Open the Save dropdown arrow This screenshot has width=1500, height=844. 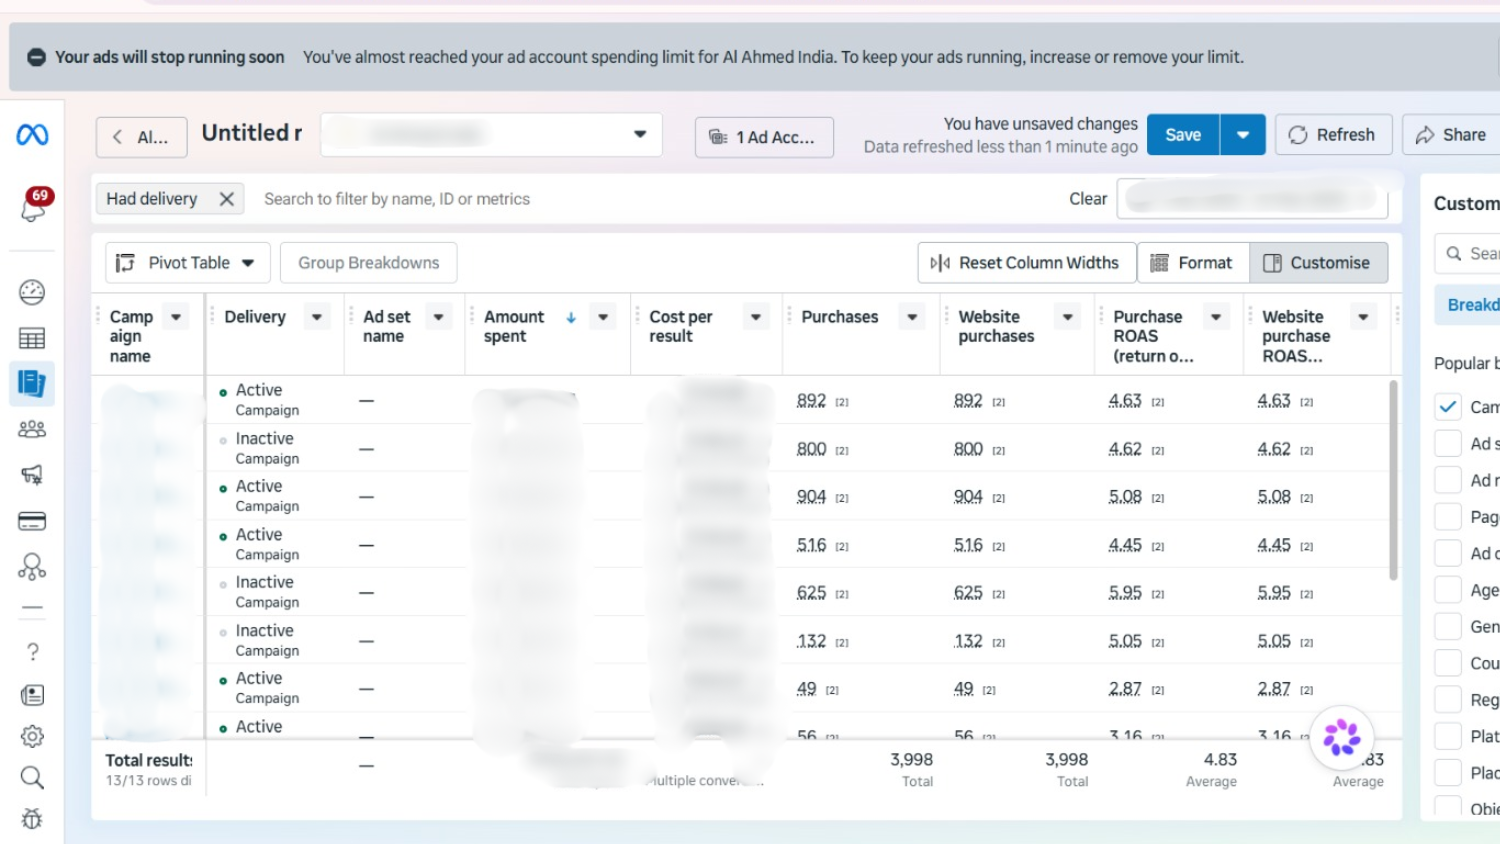click(x=1243, y=135)
